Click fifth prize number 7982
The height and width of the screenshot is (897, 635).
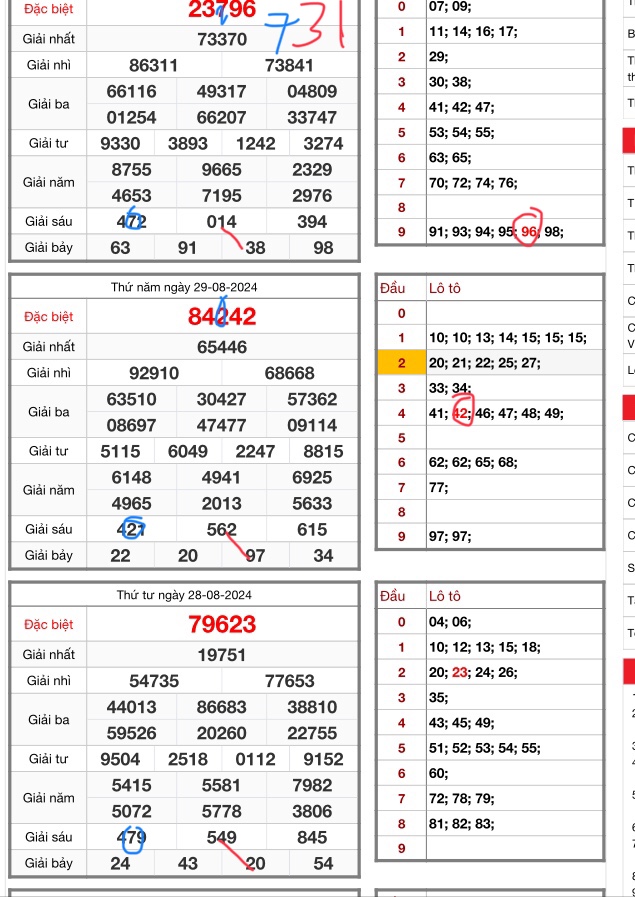[312, 785]
